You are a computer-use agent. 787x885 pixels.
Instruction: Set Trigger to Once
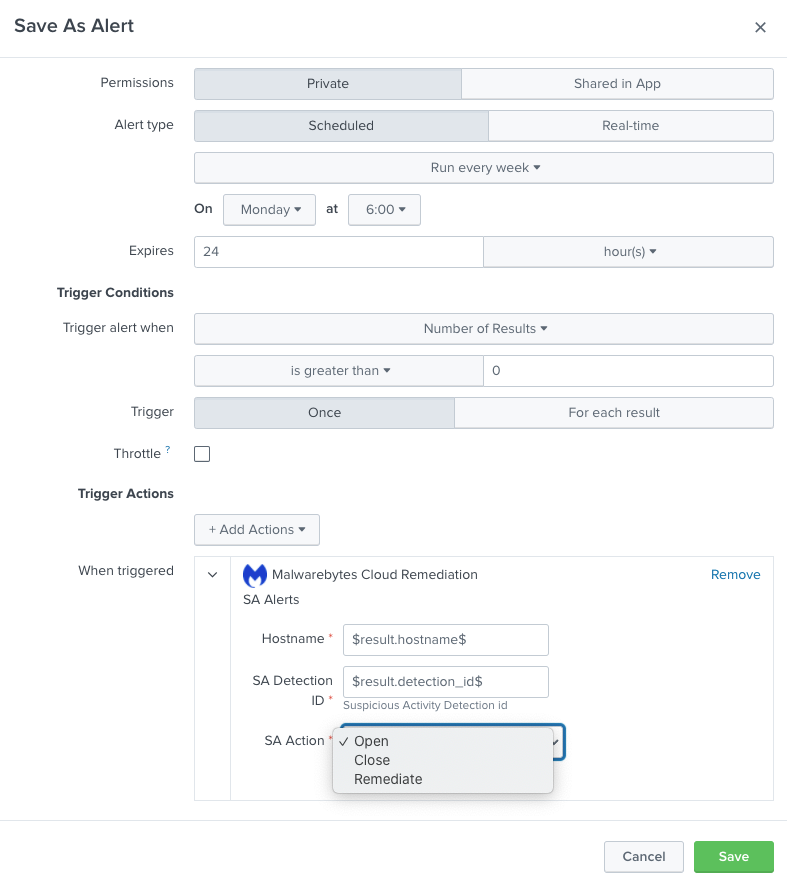pos(325,413)
